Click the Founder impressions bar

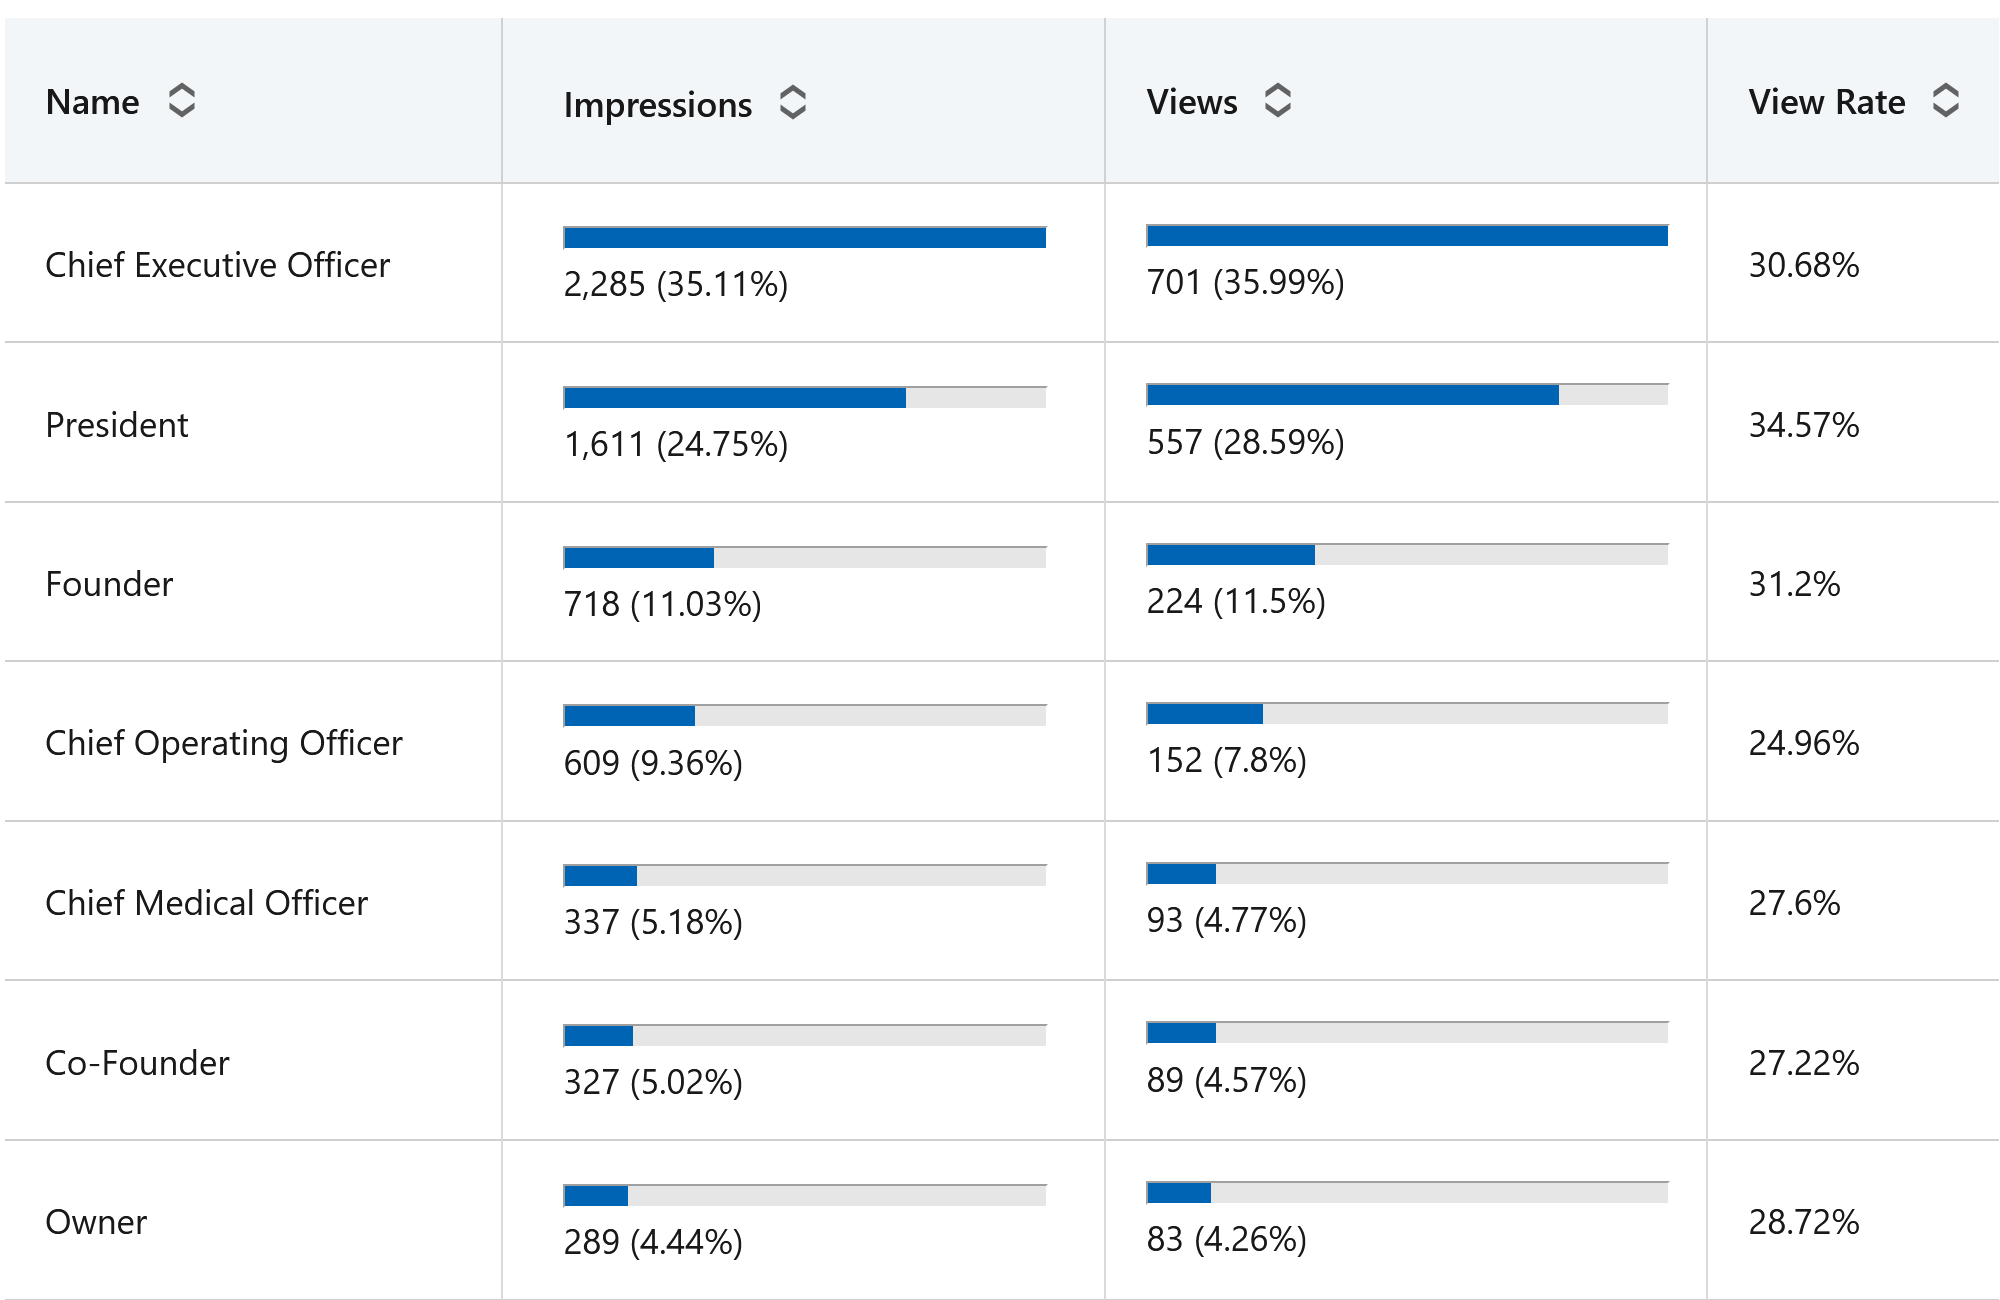point(804,557)
